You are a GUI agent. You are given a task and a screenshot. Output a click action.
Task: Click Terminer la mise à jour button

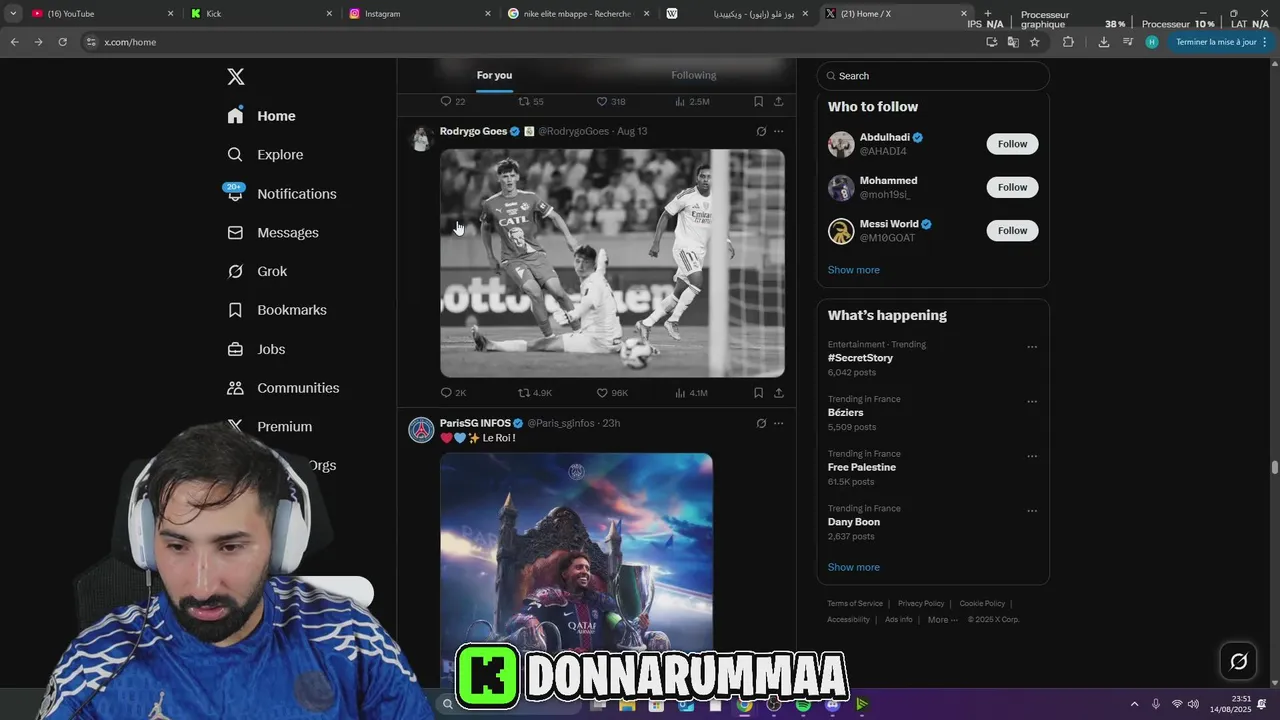(1221, 42)
